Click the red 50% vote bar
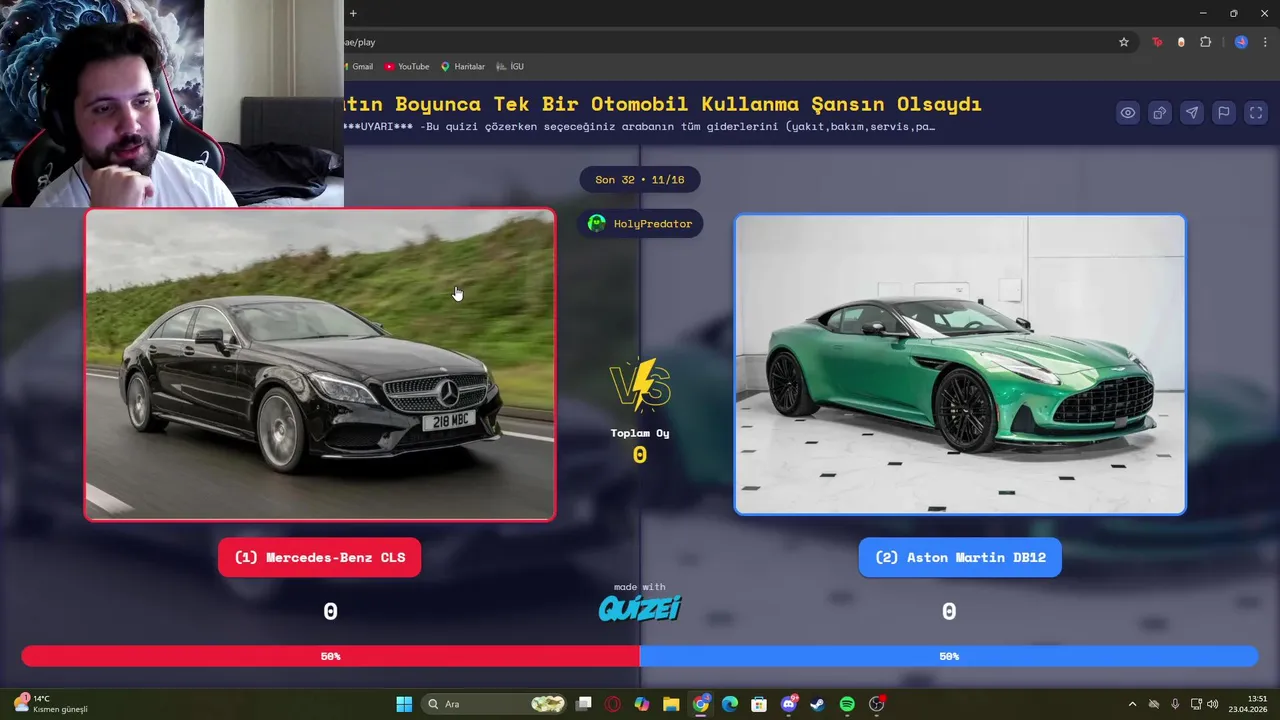The height and width of the screenshot is (720, 1280). click(x=331, y=656)
